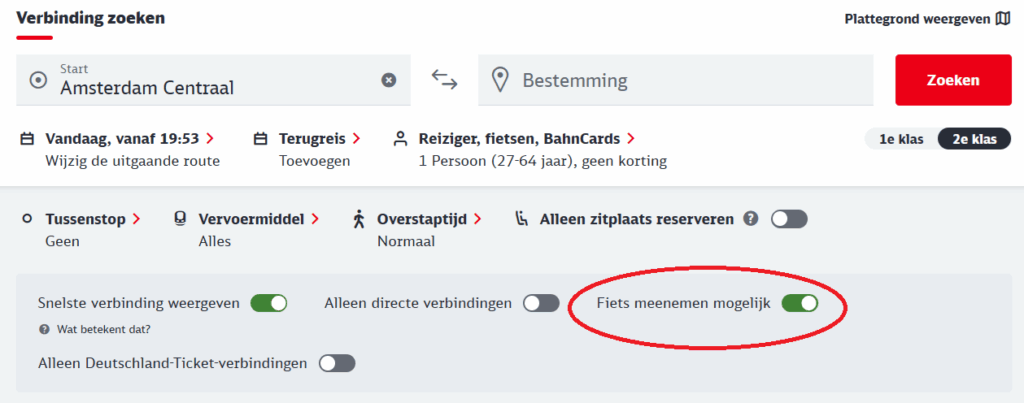
Task: Click the train icon next to Vervoermiddel
Action: 180,219
